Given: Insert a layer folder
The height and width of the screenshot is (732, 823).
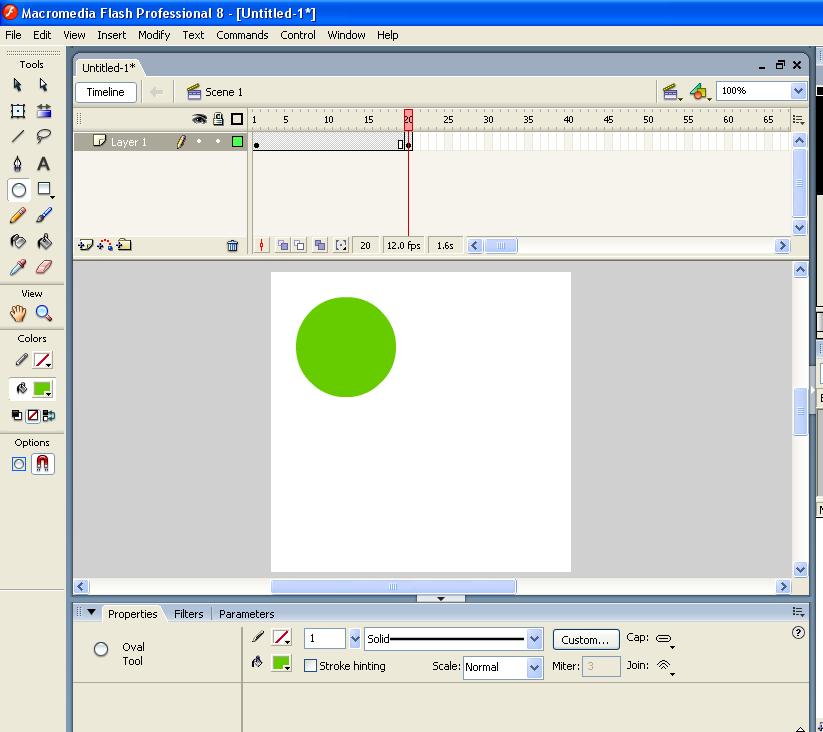Looking at the screenshot, I should point(124,245).
